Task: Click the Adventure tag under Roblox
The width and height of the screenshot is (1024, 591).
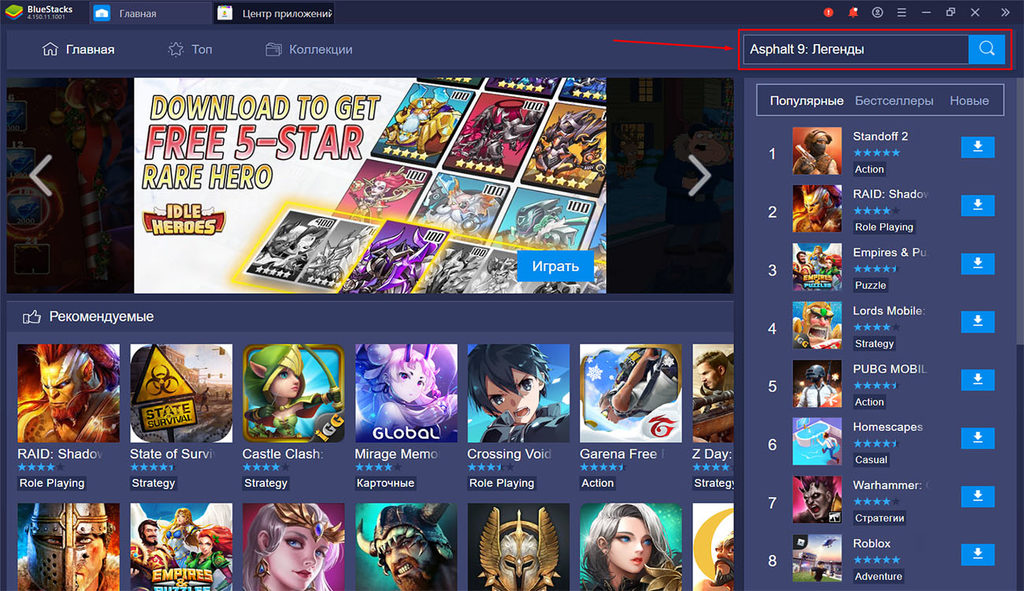Action: tap(878, 577)
